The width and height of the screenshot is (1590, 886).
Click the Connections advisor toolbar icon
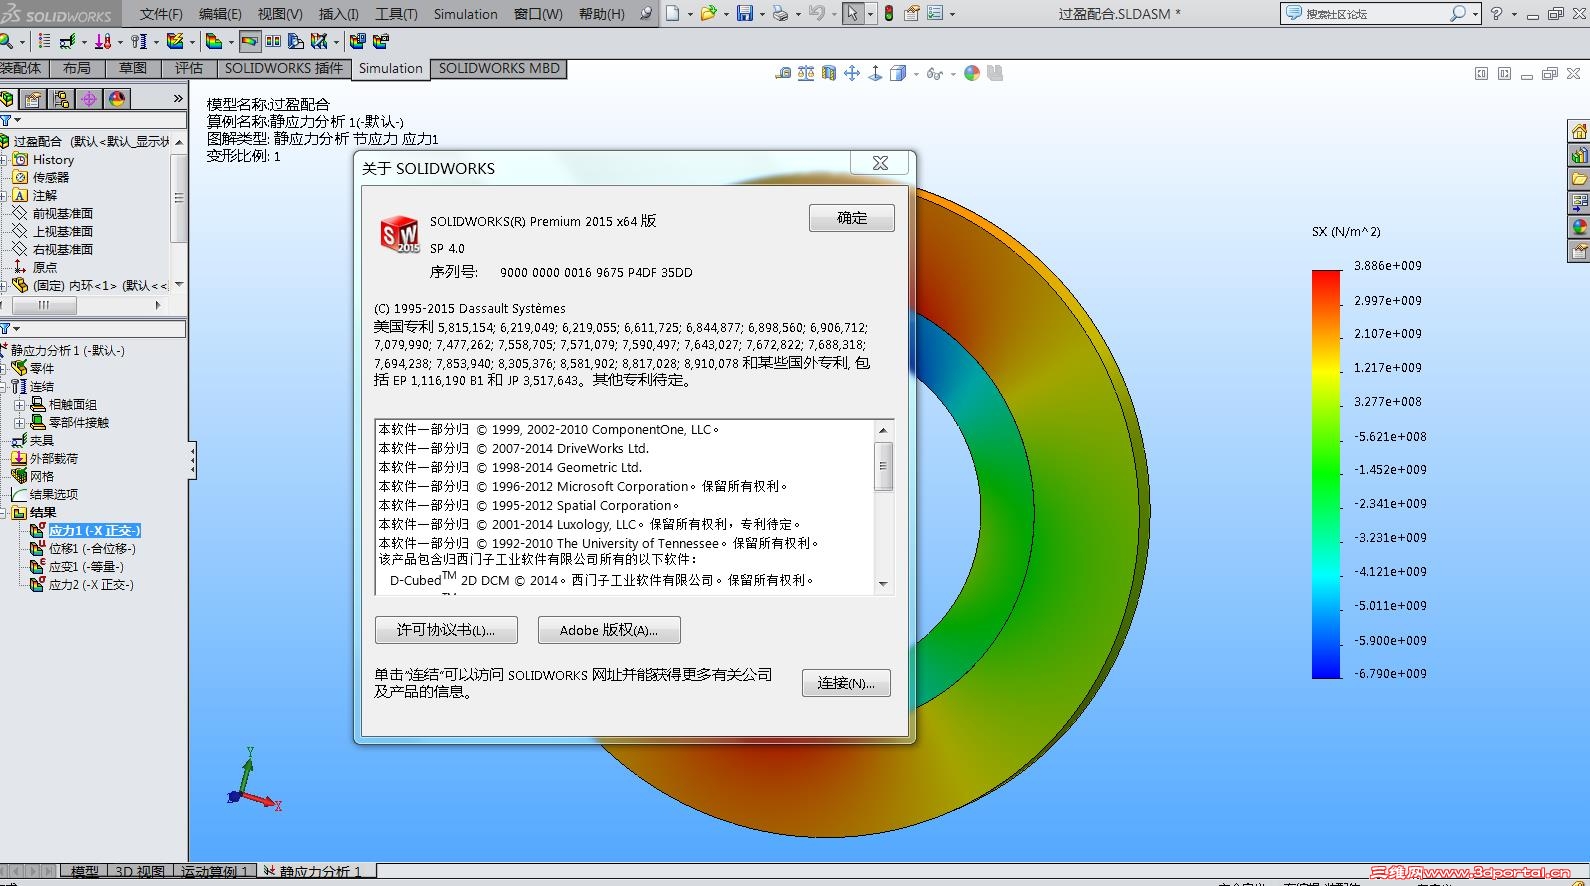[138, 41]
